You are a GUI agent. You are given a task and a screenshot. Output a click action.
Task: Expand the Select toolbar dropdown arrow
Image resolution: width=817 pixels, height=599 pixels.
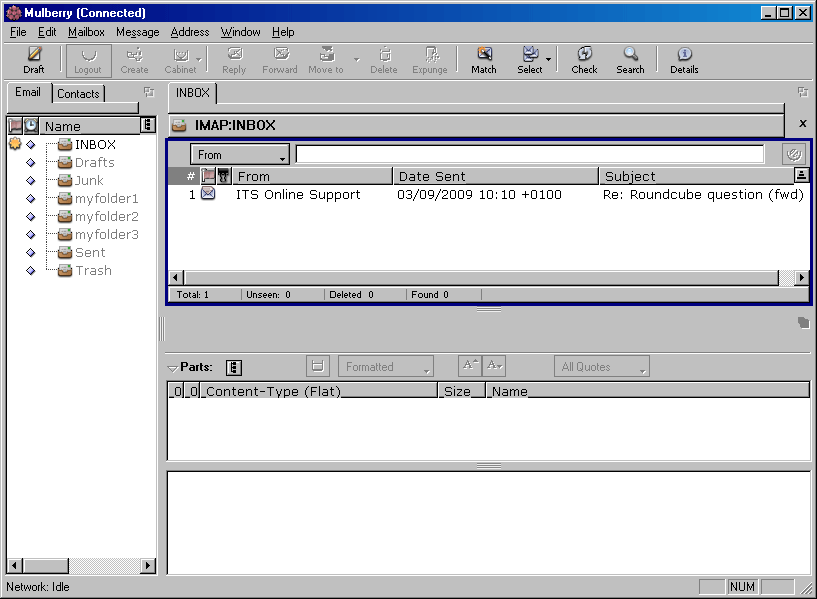click(548, 60)
